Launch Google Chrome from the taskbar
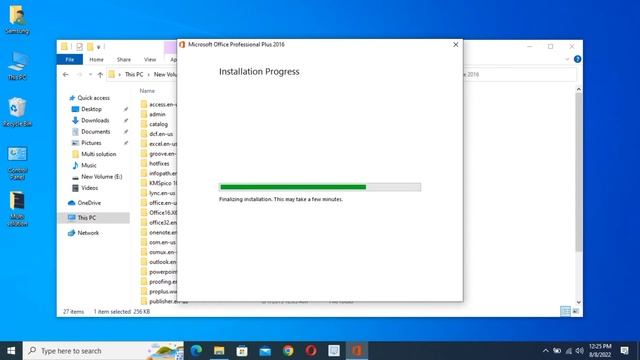The height and width of the screenshot is (360, 640). [288, 351]
